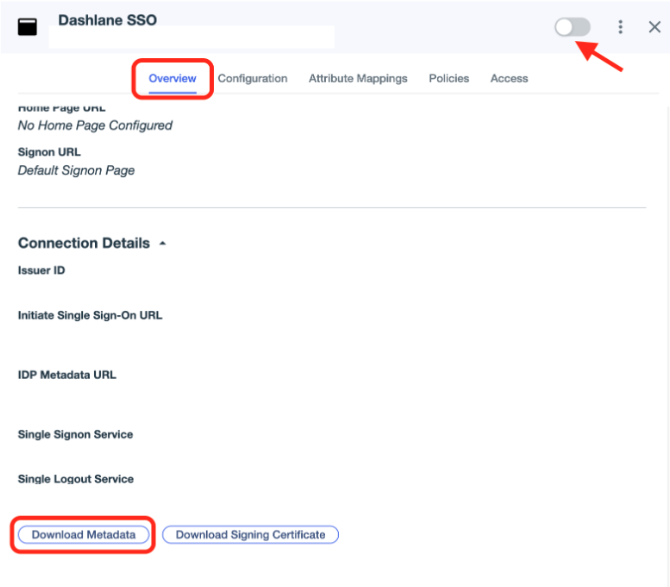Open the Access tab
The height and width of the screenshot is (587, 670).
(x=509, y=79)
